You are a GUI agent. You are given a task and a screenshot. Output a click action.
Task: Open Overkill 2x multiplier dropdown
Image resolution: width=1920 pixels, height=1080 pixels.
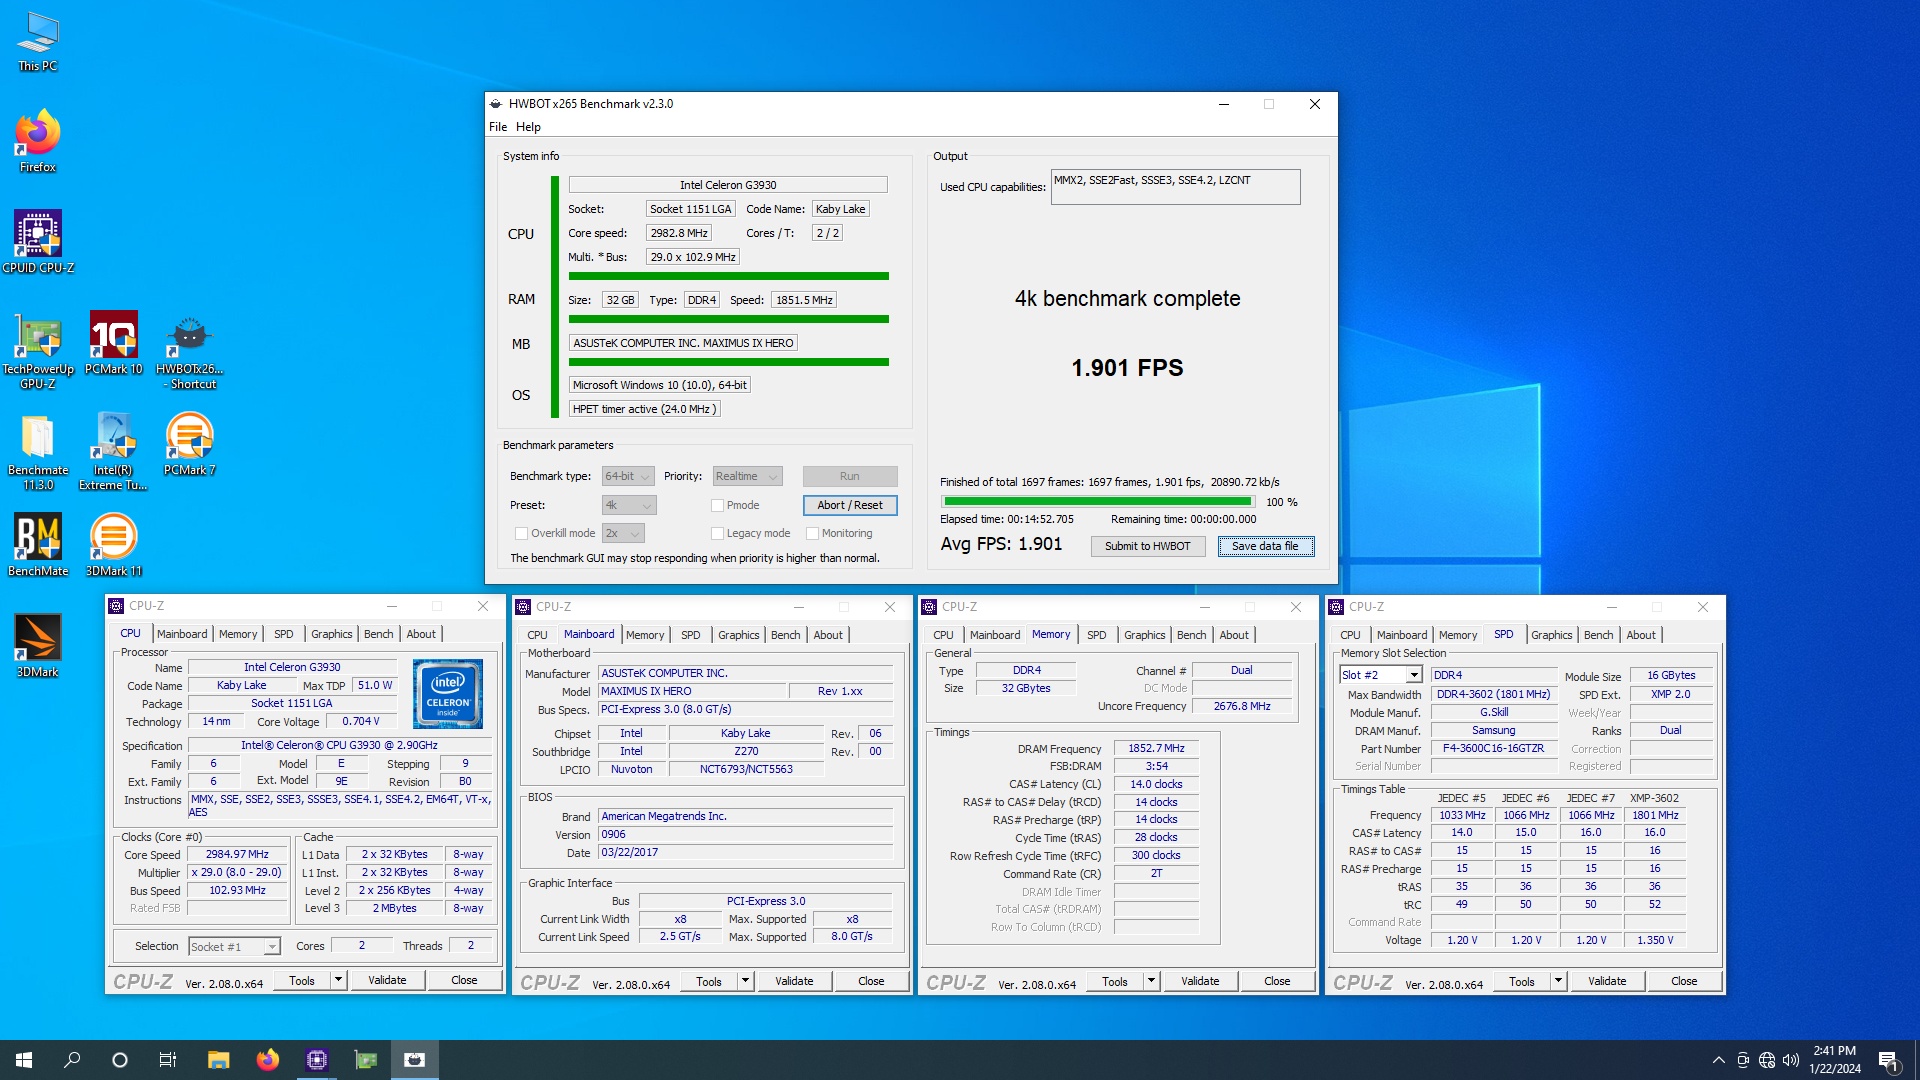pos(623,534)
